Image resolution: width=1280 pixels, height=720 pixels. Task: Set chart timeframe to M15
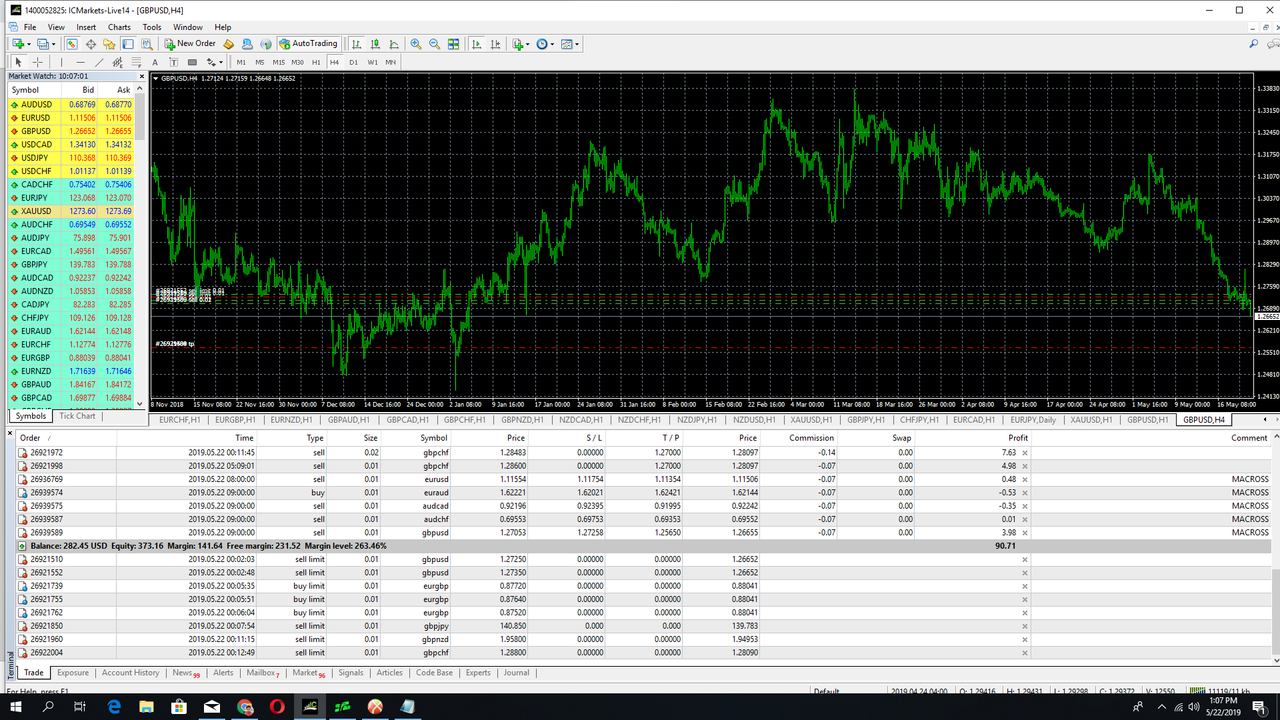point(278,62)
